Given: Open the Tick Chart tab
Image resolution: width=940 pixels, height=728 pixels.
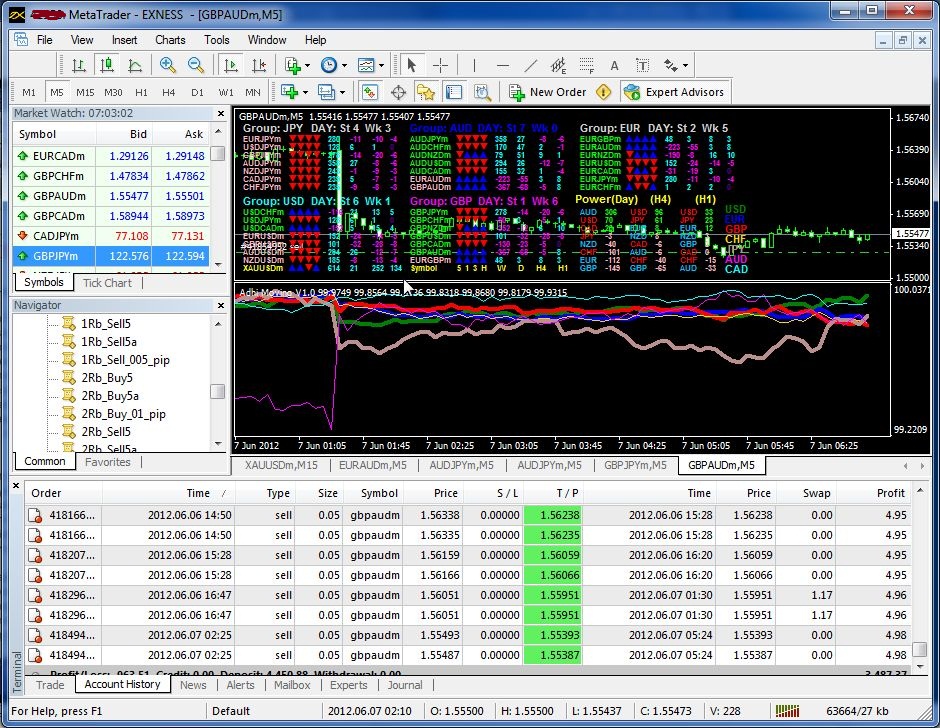Looking at the screenshot, I should point(107,283).
